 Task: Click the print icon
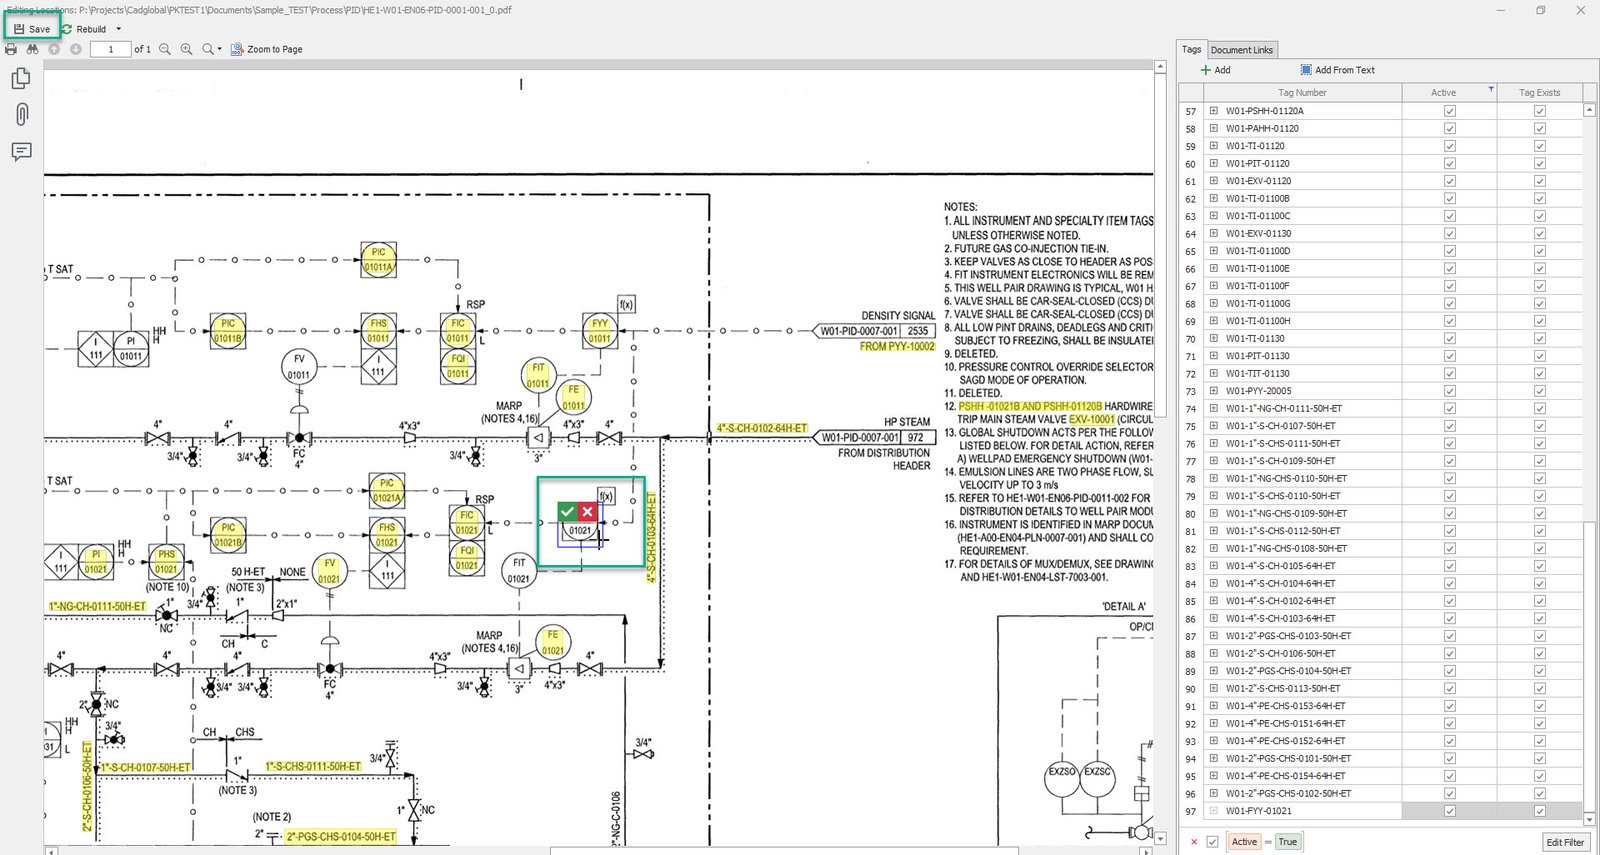[11, 49]
